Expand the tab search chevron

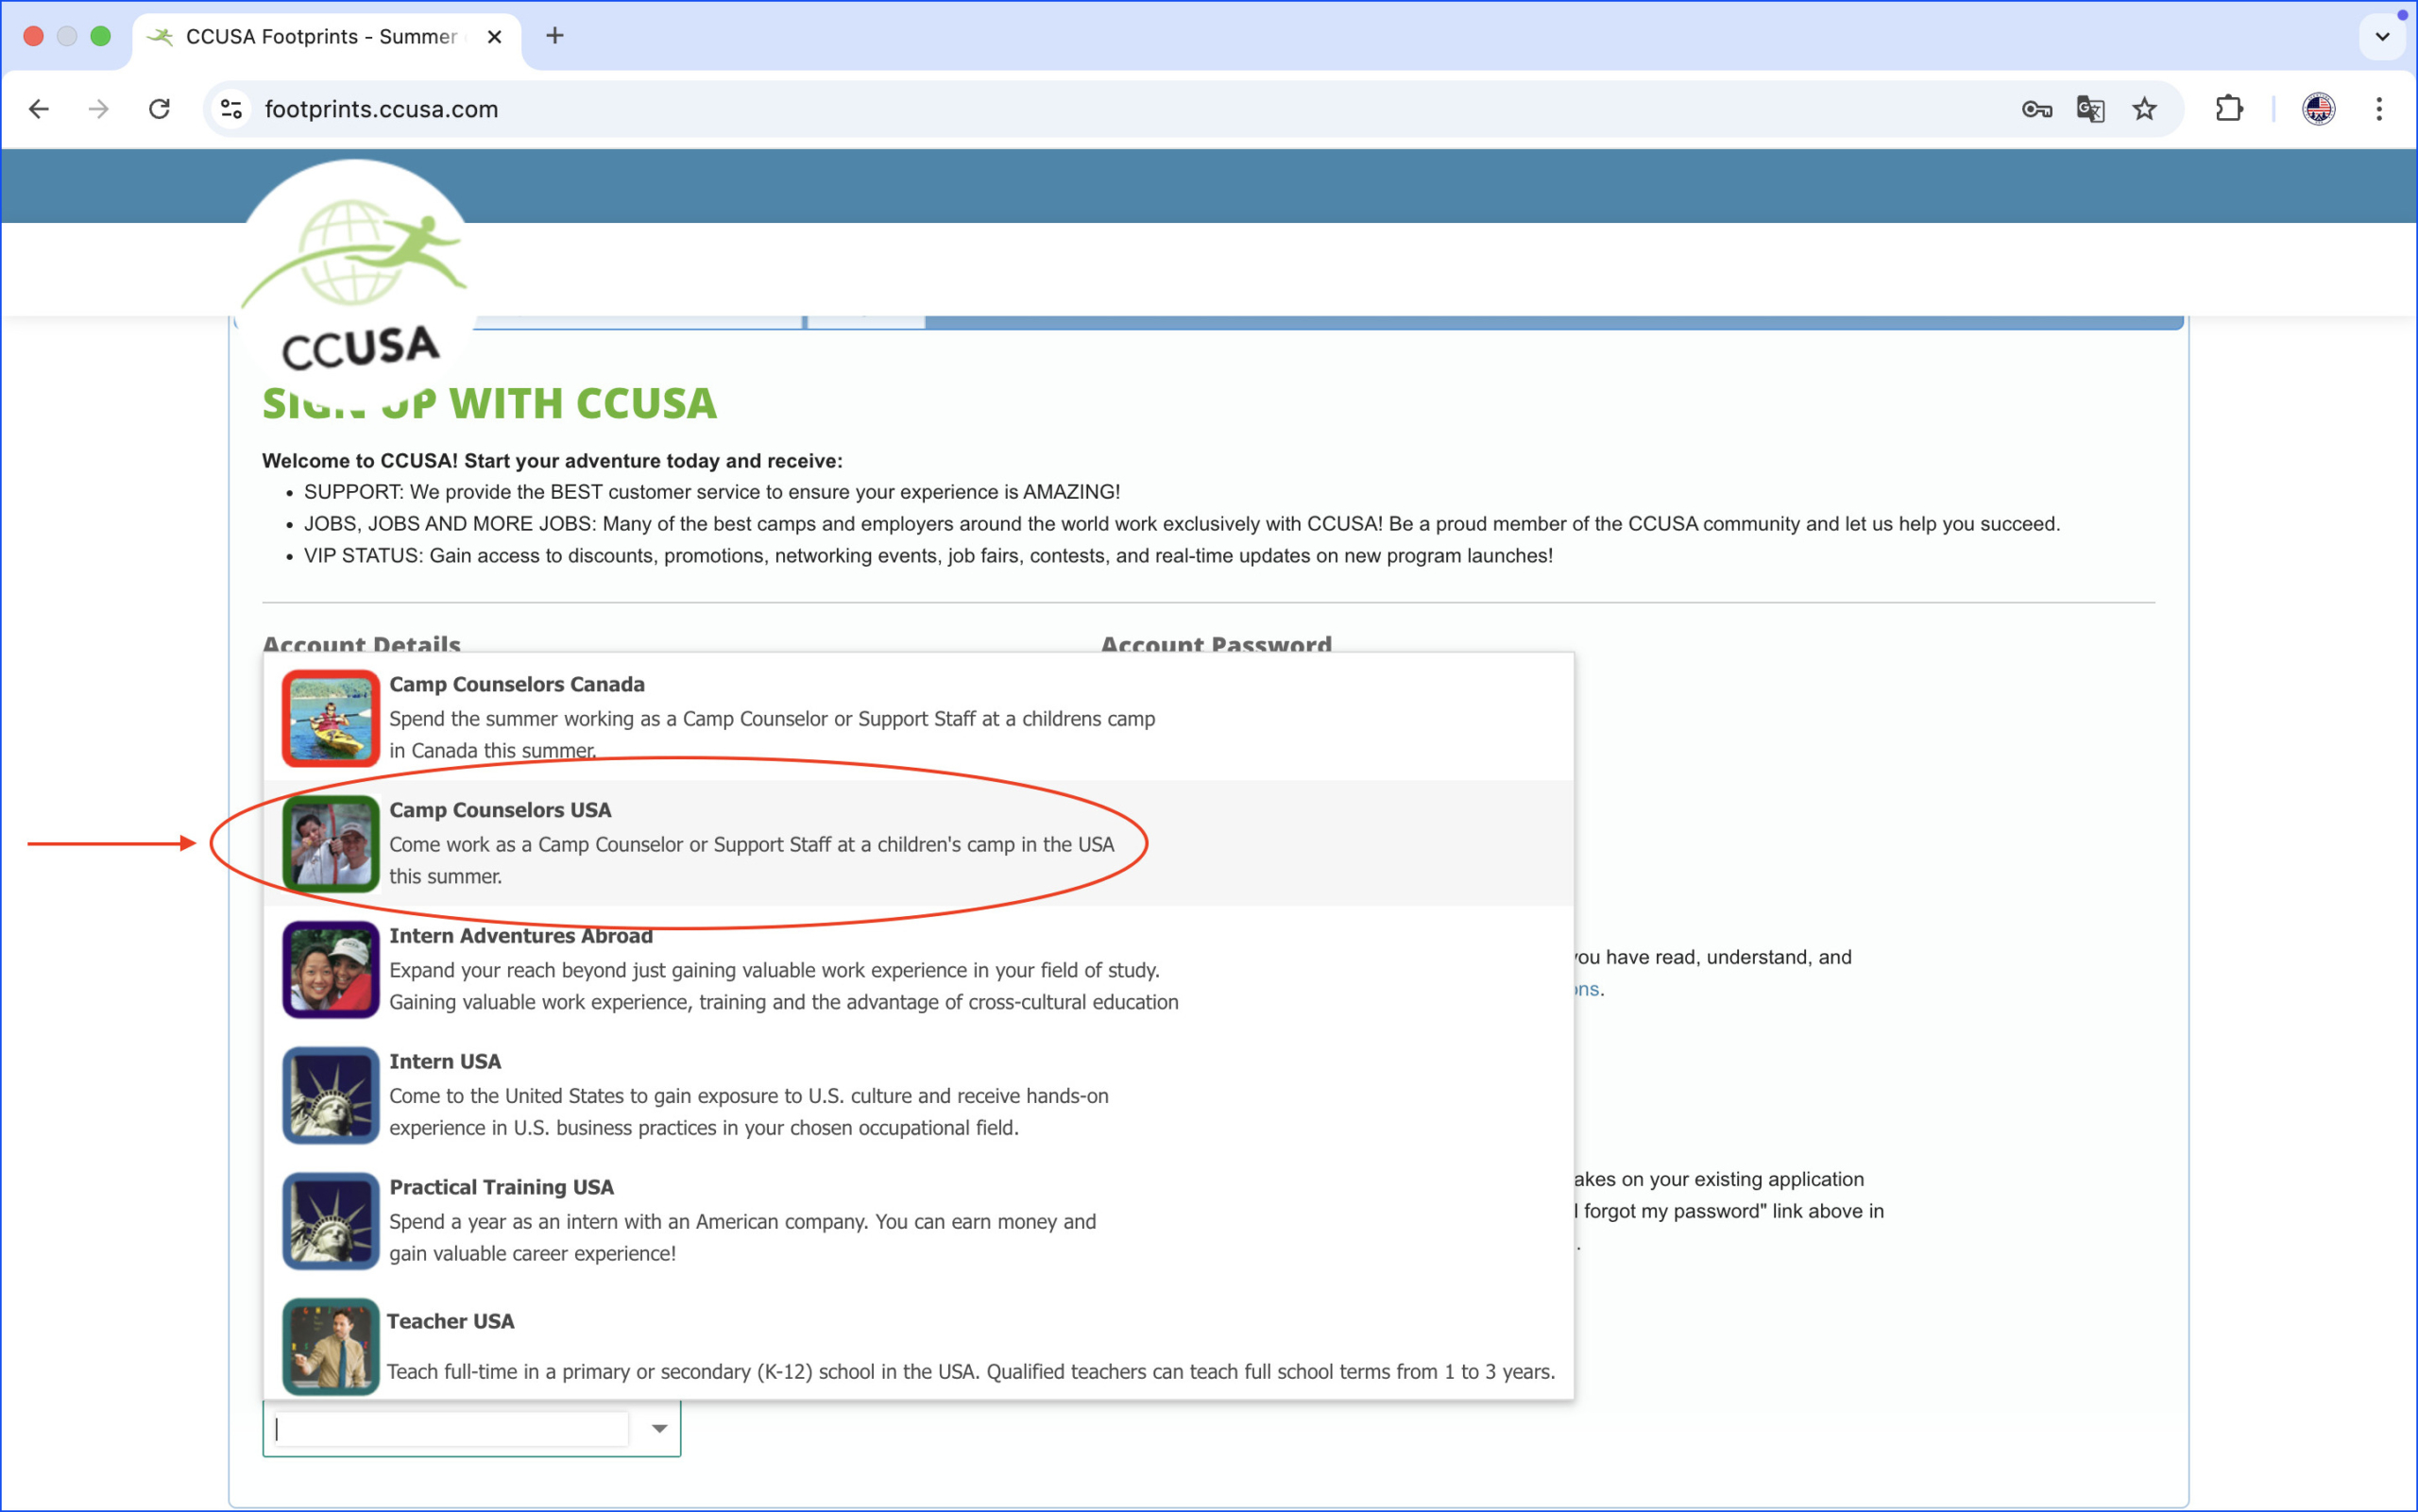(x=2382, y=36)
